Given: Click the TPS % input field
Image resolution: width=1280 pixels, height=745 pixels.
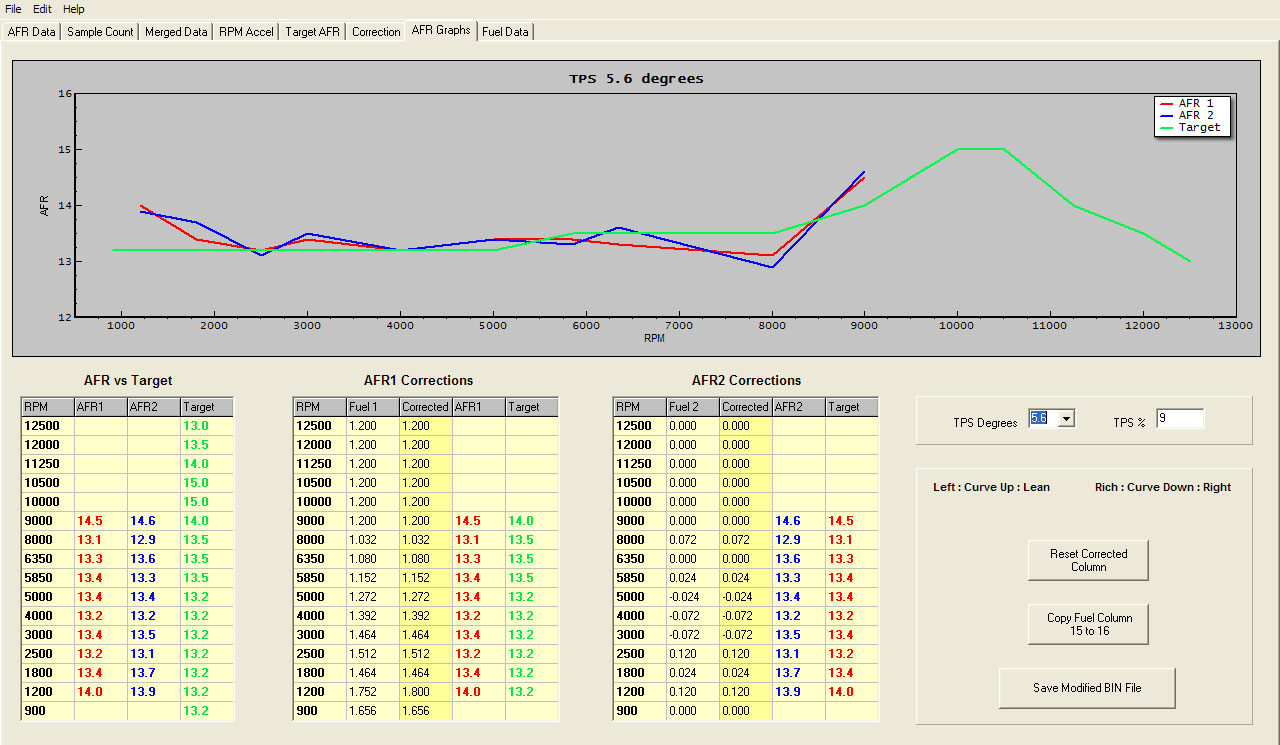Looking at the screenshot, I should (x=1180, y=418).
